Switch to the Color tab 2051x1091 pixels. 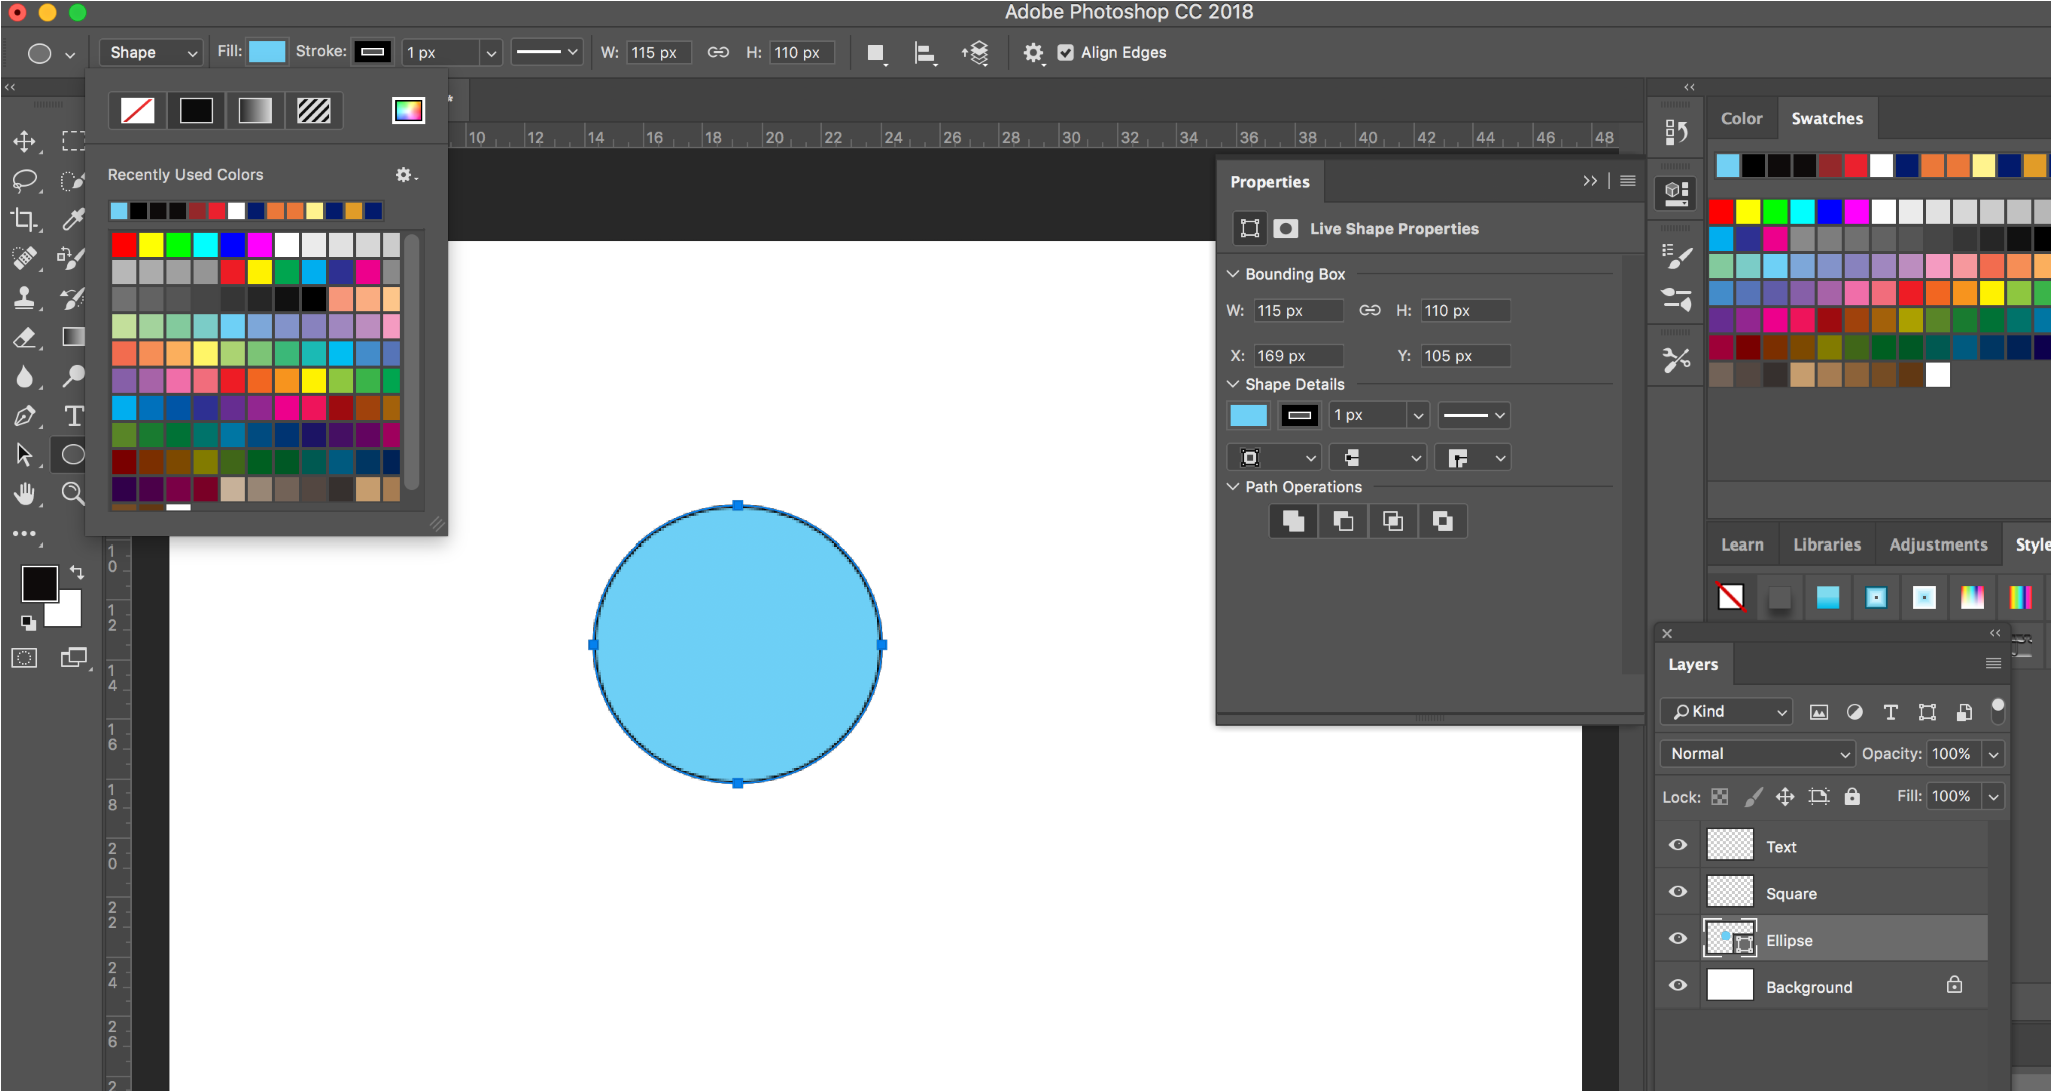1741,118
